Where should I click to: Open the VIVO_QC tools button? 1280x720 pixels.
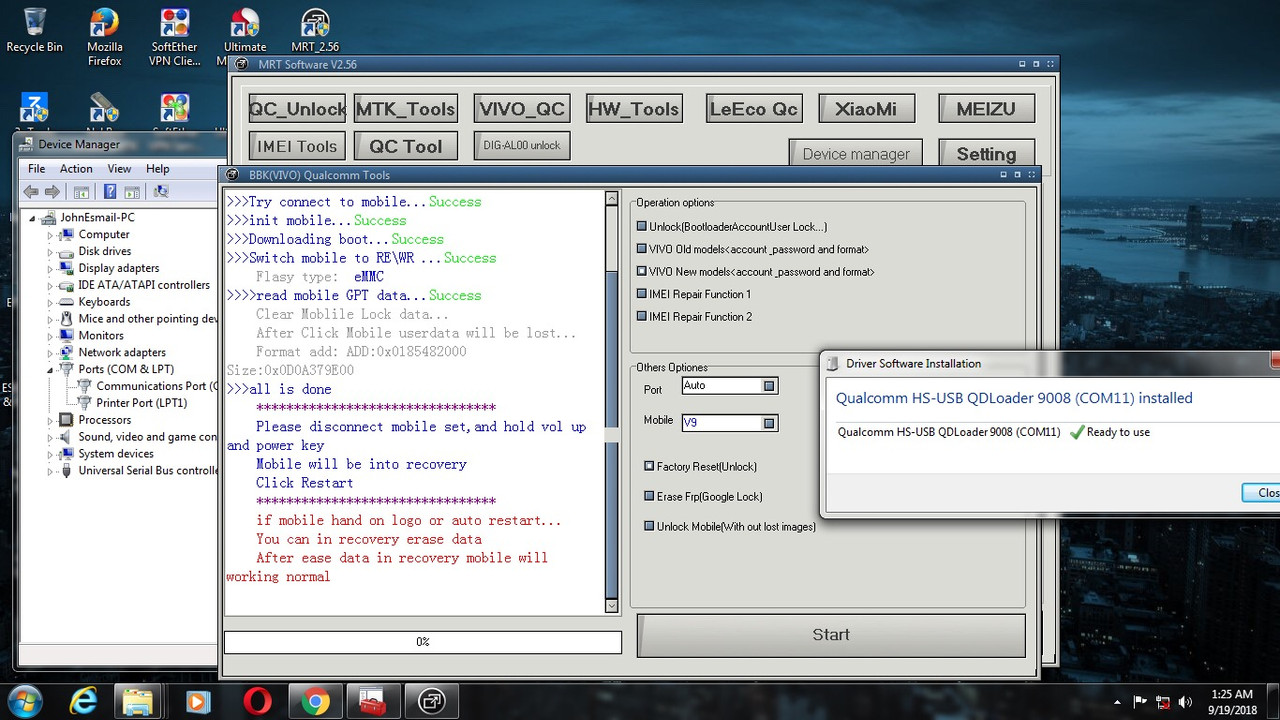(x=522, y=109)
